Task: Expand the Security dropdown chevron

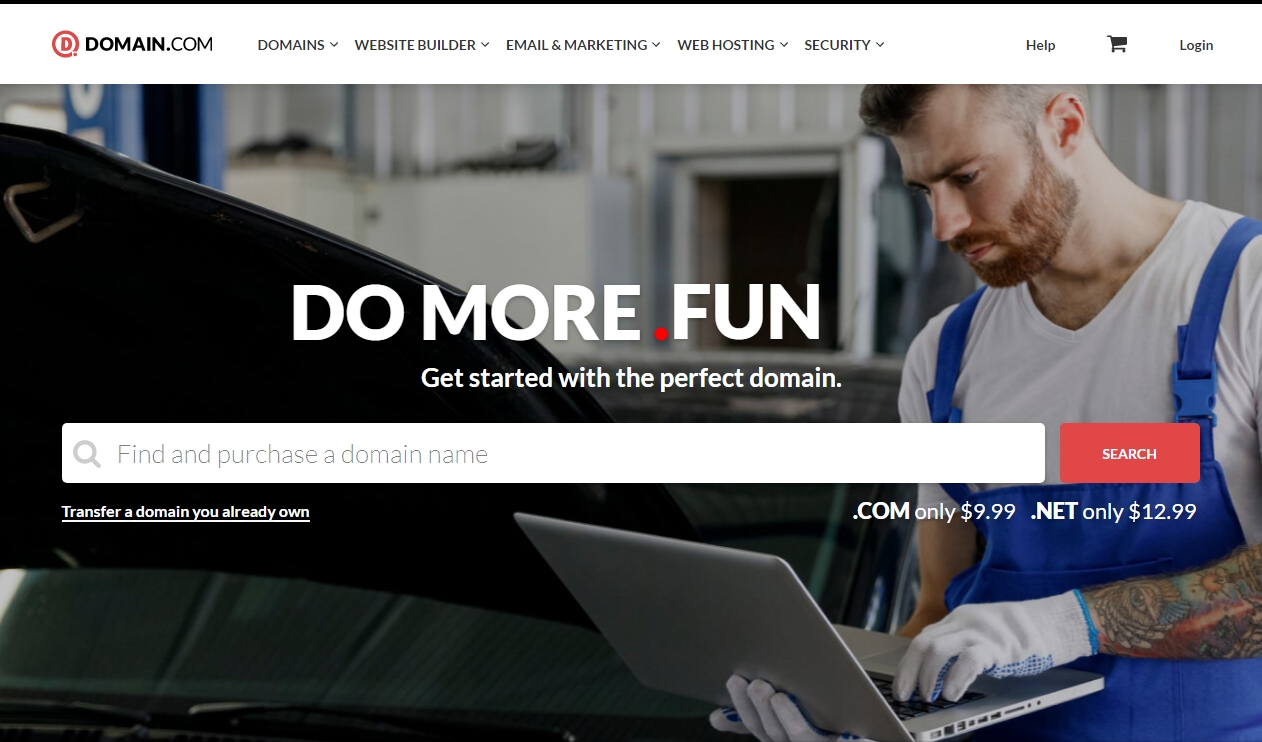Action: click(880, 44)
